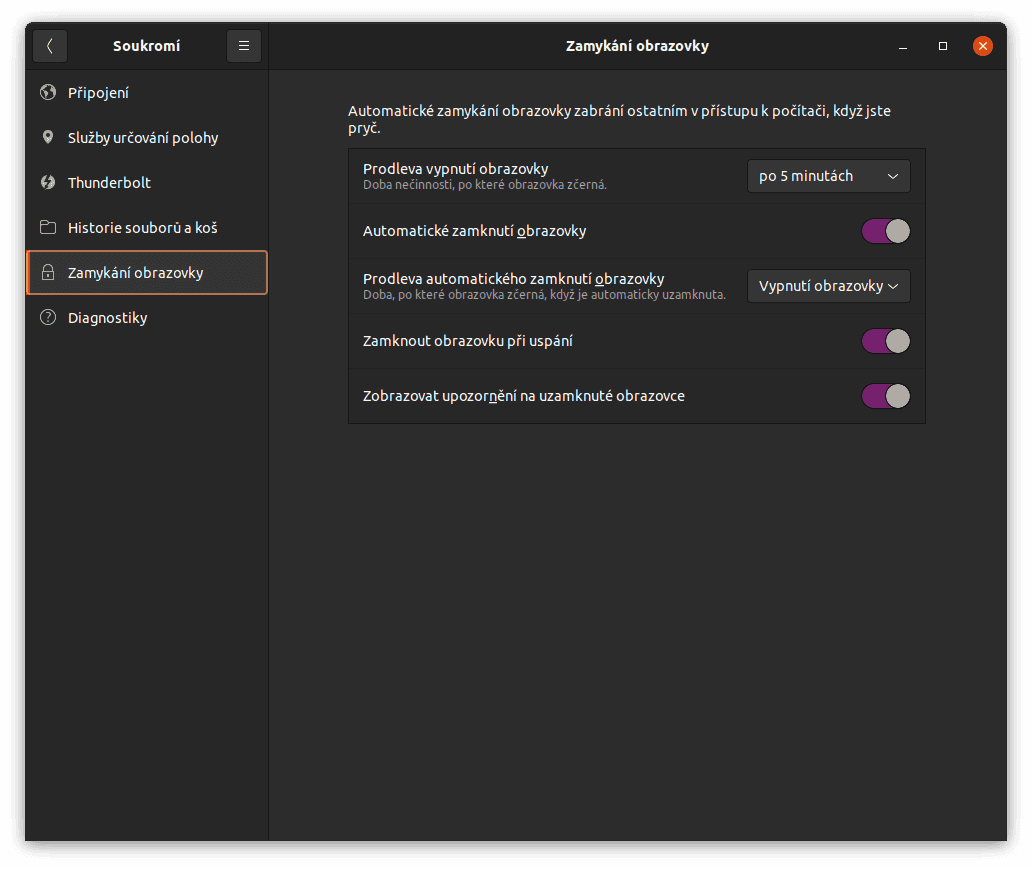Select the Thunderbolt lightning icon
This screenshot has height=869, width=1032.
point(48,182)
